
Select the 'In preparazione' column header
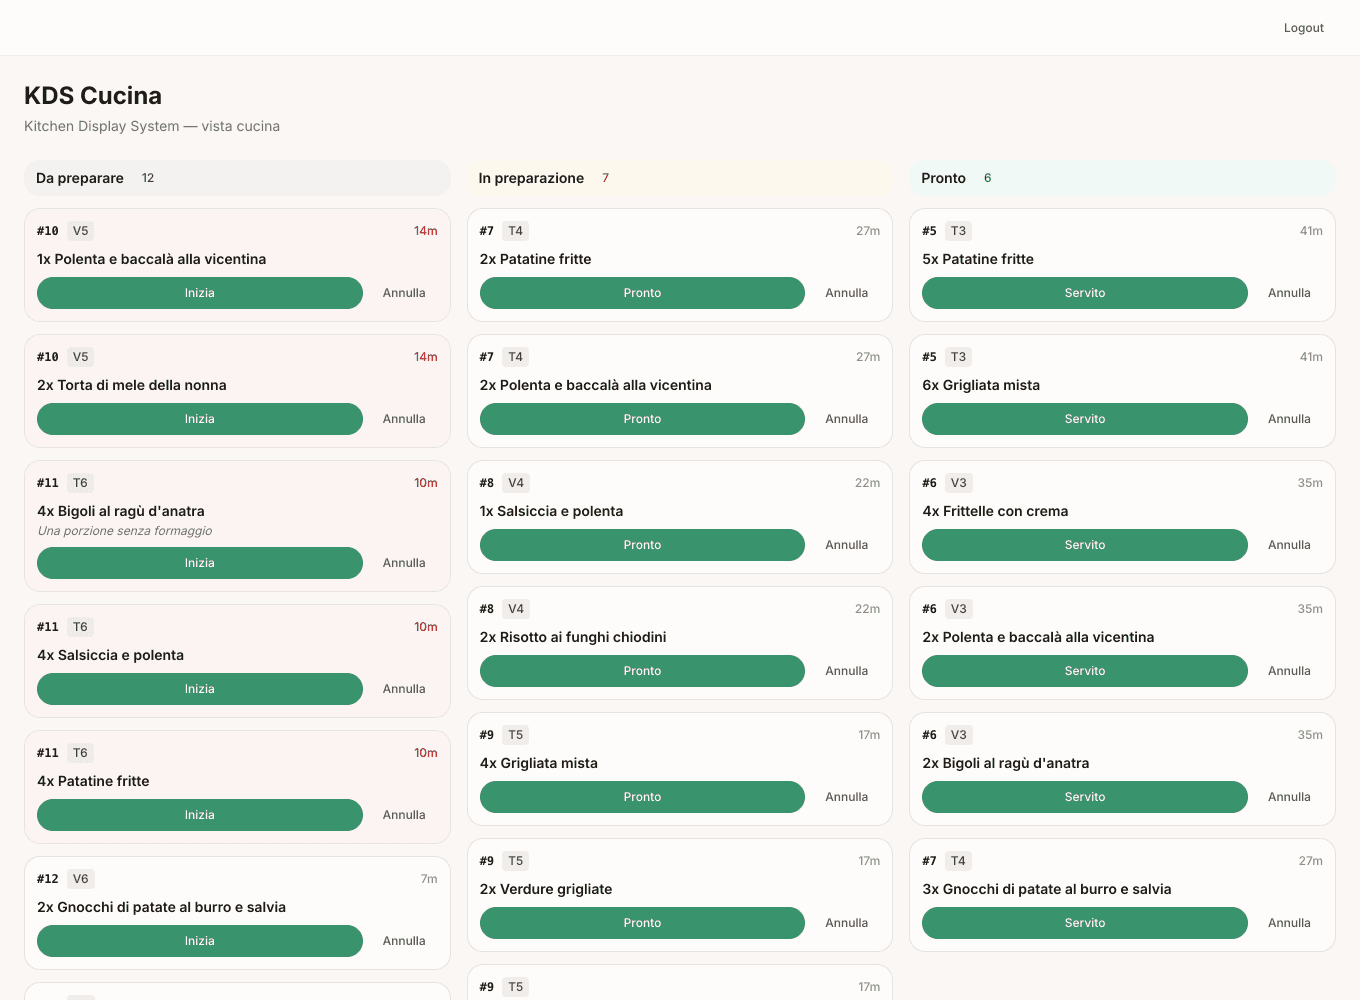point(680,178)
